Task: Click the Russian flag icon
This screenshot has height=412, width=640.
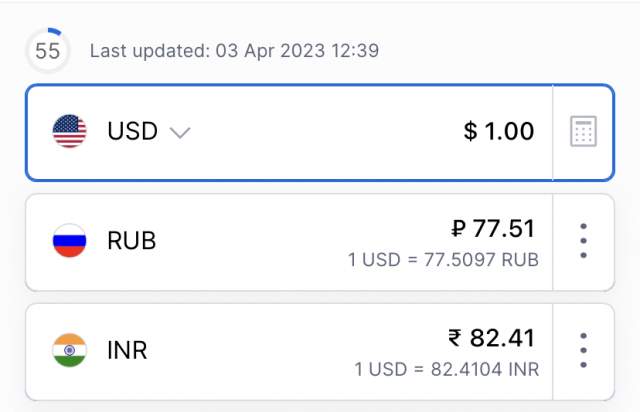Action: [70, 241]
